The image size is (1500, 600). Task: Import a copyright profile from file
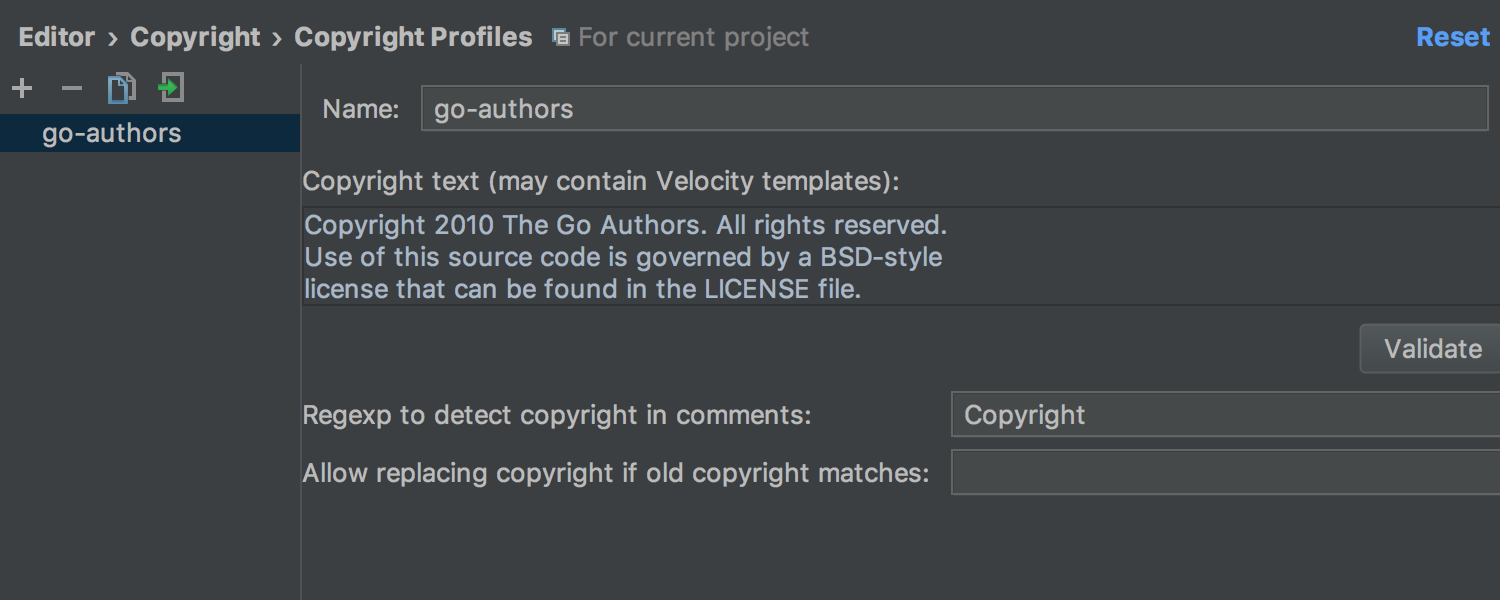(171, 88)
